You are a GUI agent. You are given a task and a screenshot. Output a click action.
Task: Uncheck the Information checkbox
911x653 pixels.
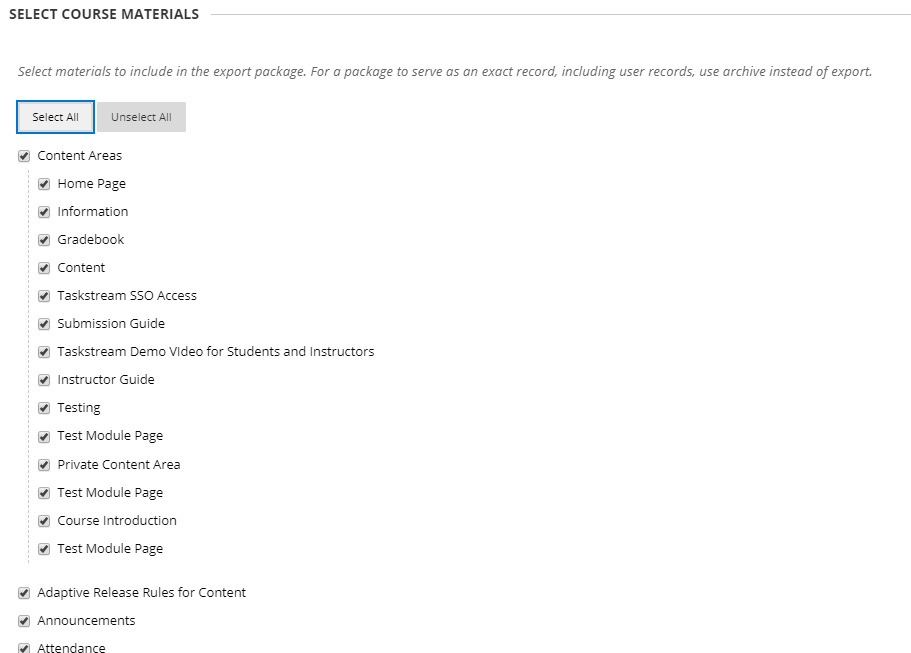[44, 212]
